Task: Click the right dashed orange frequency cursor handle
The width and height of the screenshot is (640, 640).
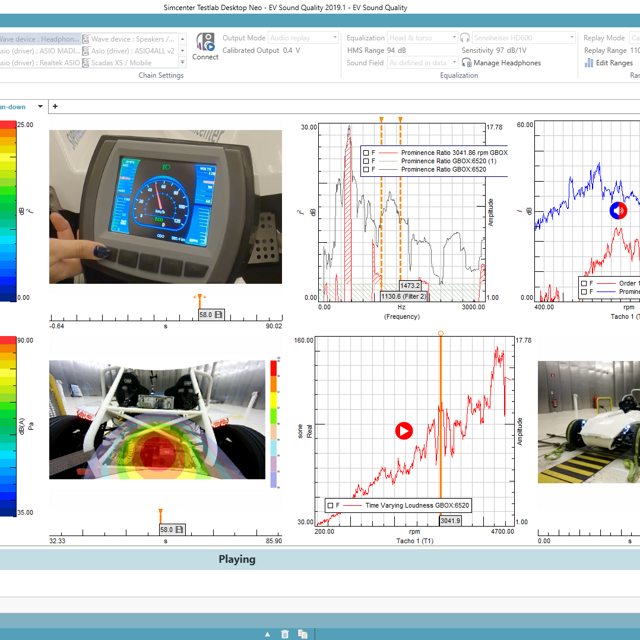Action: (400, 120)
